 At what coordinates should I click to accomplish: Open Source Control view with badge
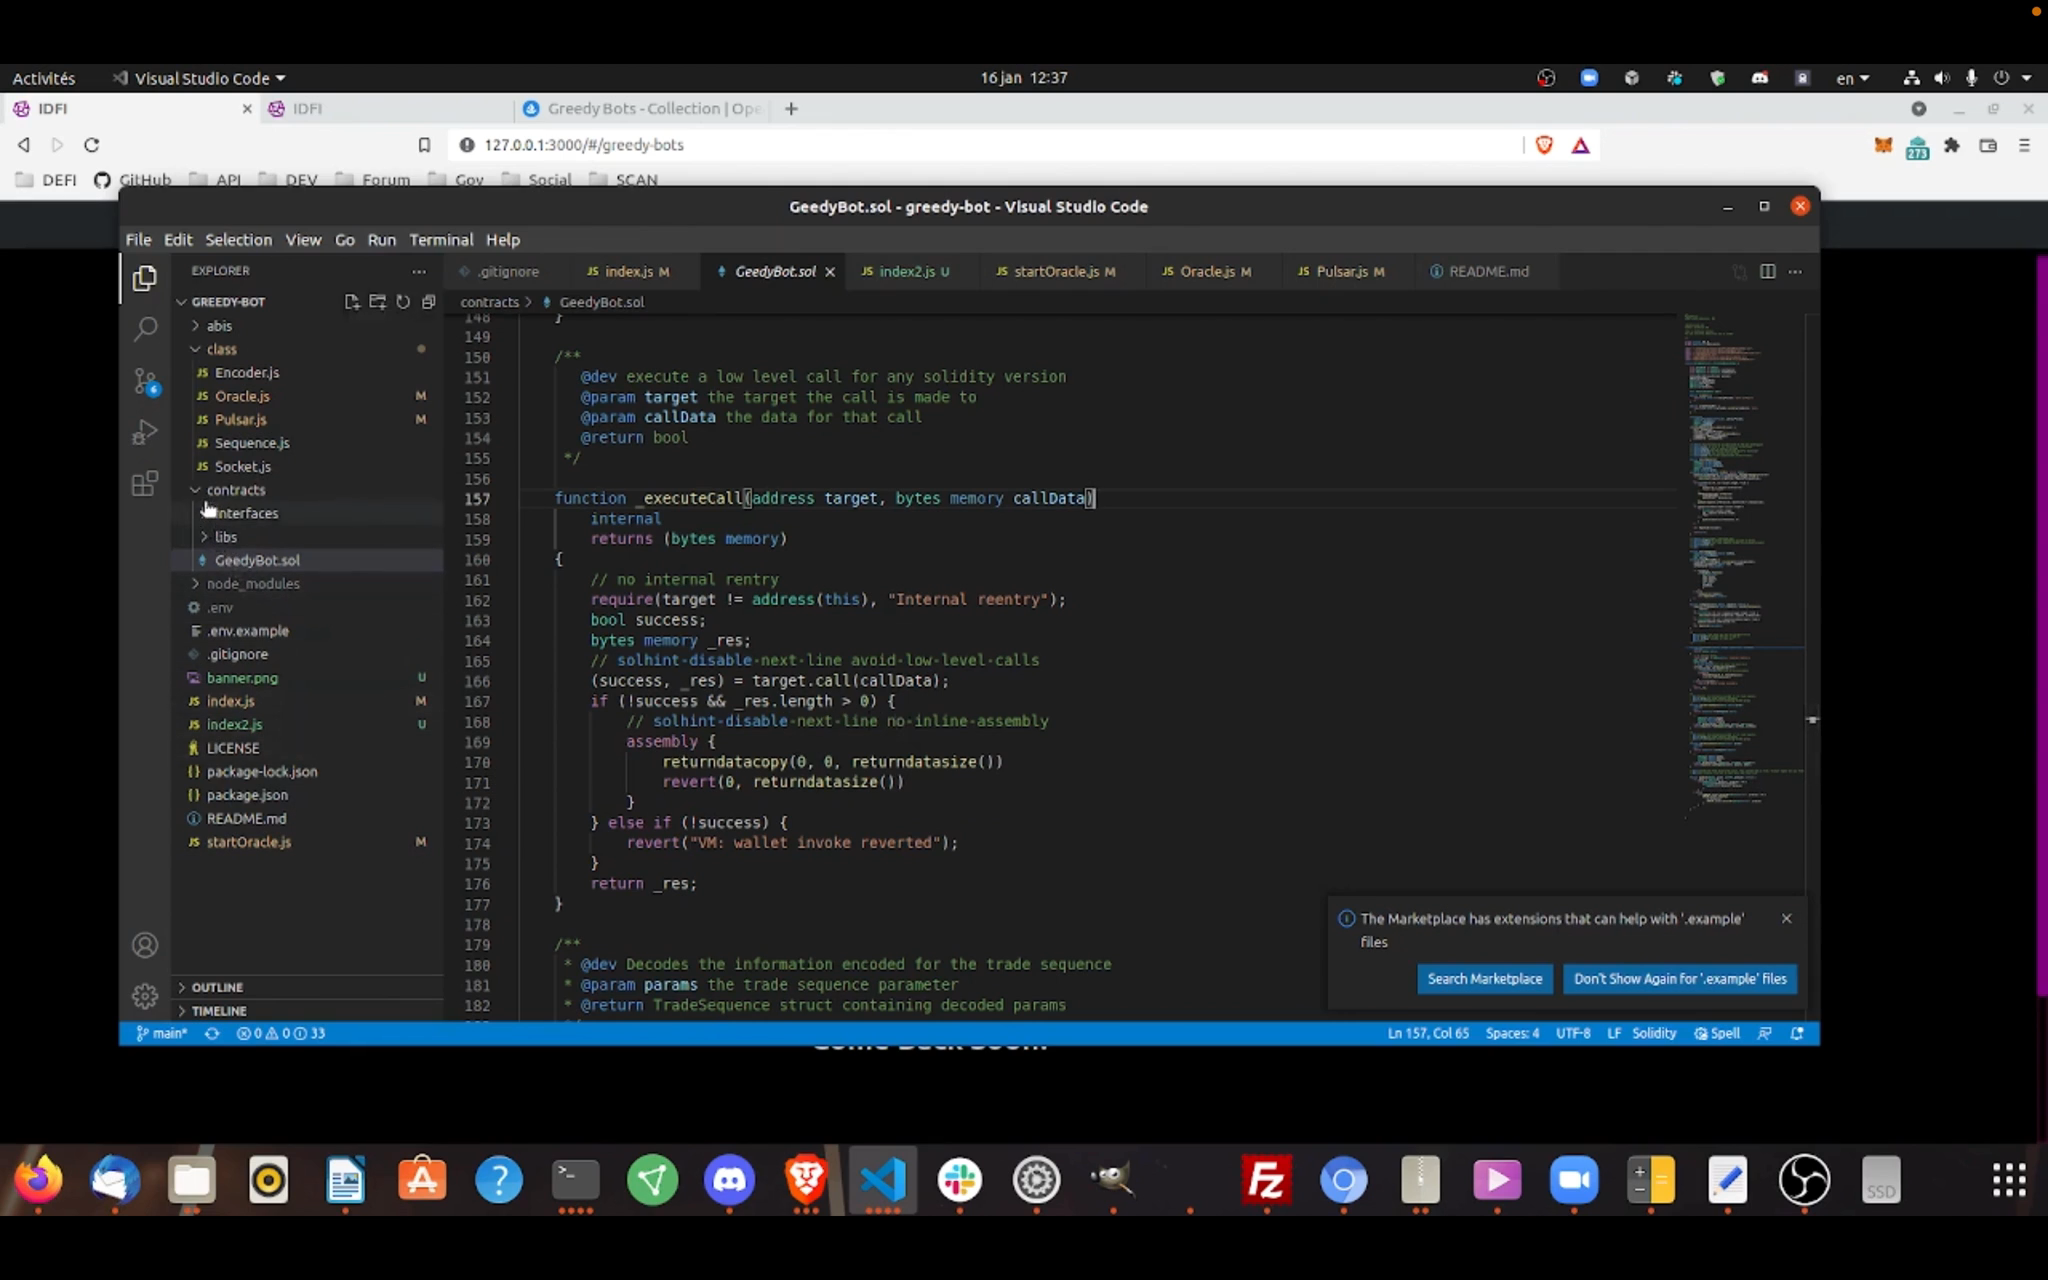coord(145,381)
